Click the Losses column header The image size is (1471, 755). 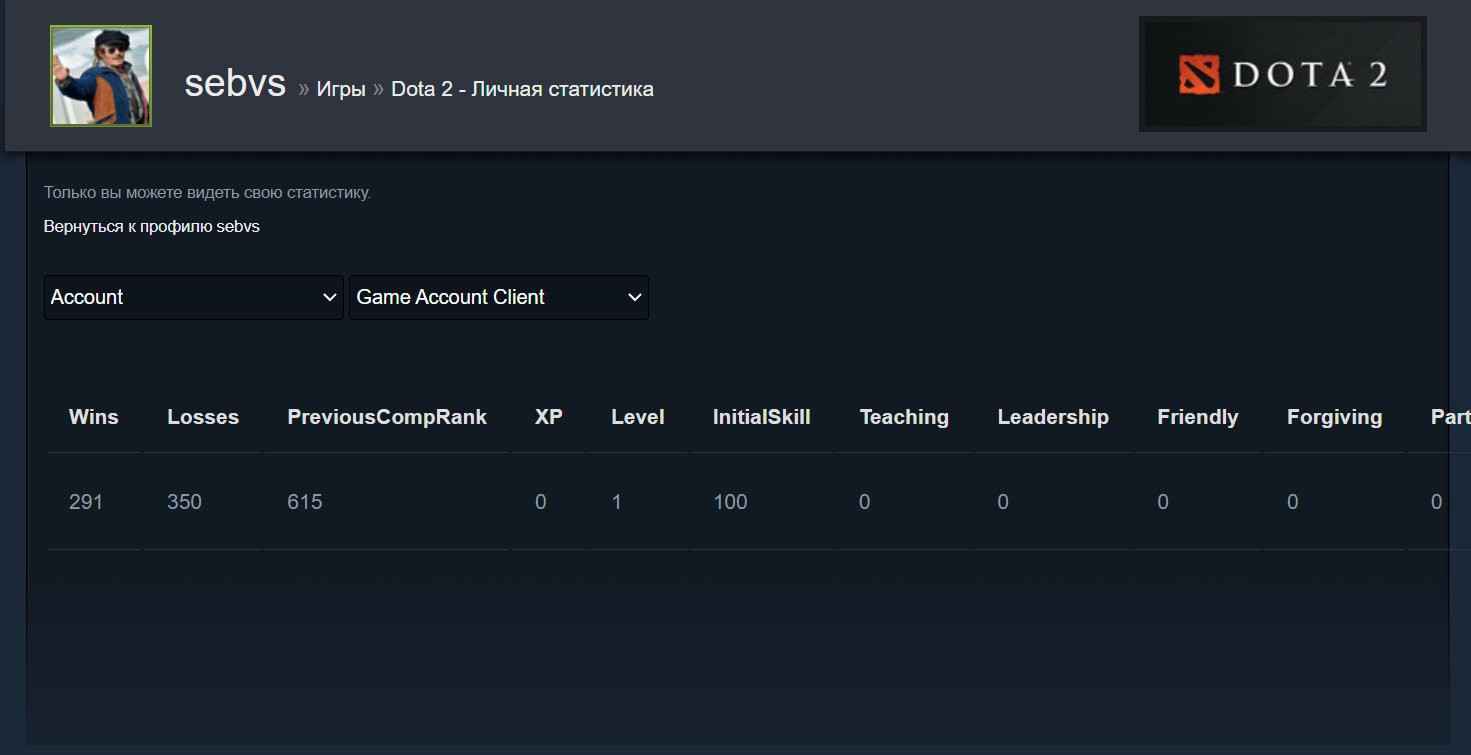(x=203, y=417)
